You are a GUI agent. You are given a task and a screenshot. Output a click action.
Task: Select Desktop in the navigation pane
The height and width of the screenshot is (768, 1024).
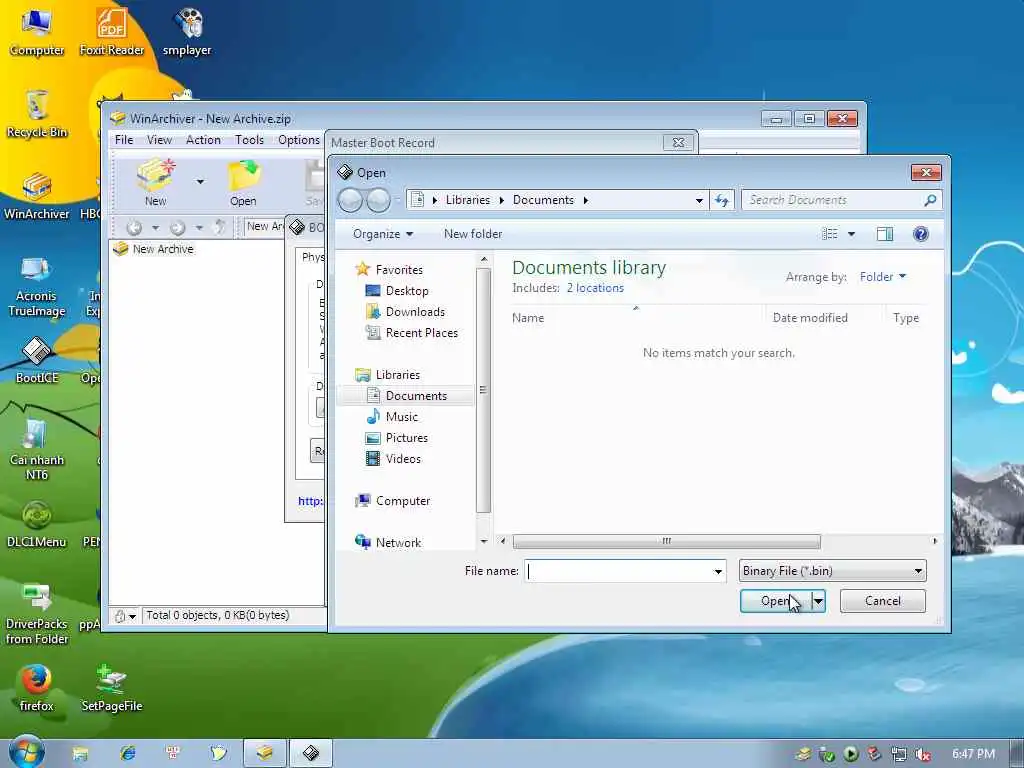coord(407,291)
